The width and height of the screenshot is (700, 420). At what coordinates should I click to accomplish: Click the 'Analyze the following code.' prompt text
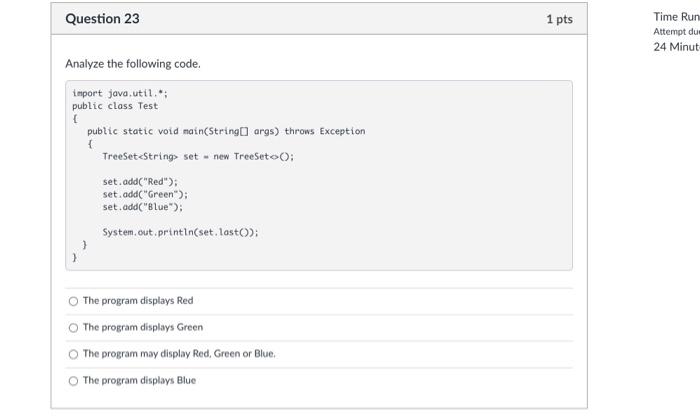(x=133, y=64)
